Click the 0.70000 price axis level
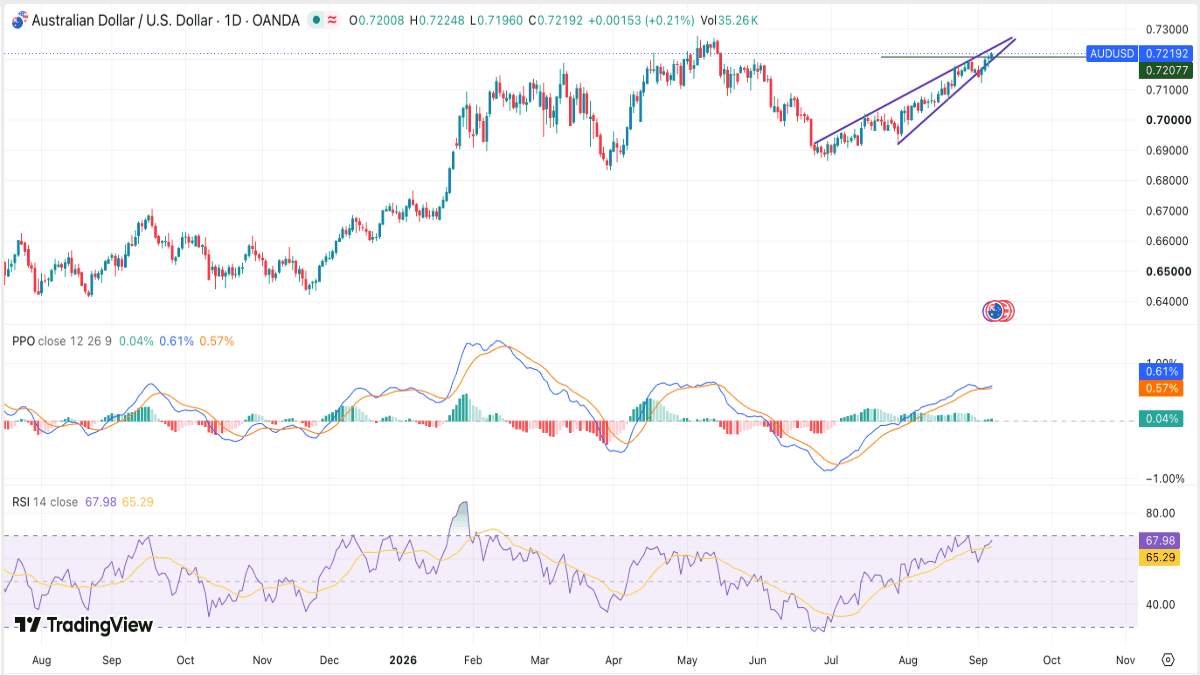The width and height of the screenshot is (1200, 675). click(x=1166, y=120)
